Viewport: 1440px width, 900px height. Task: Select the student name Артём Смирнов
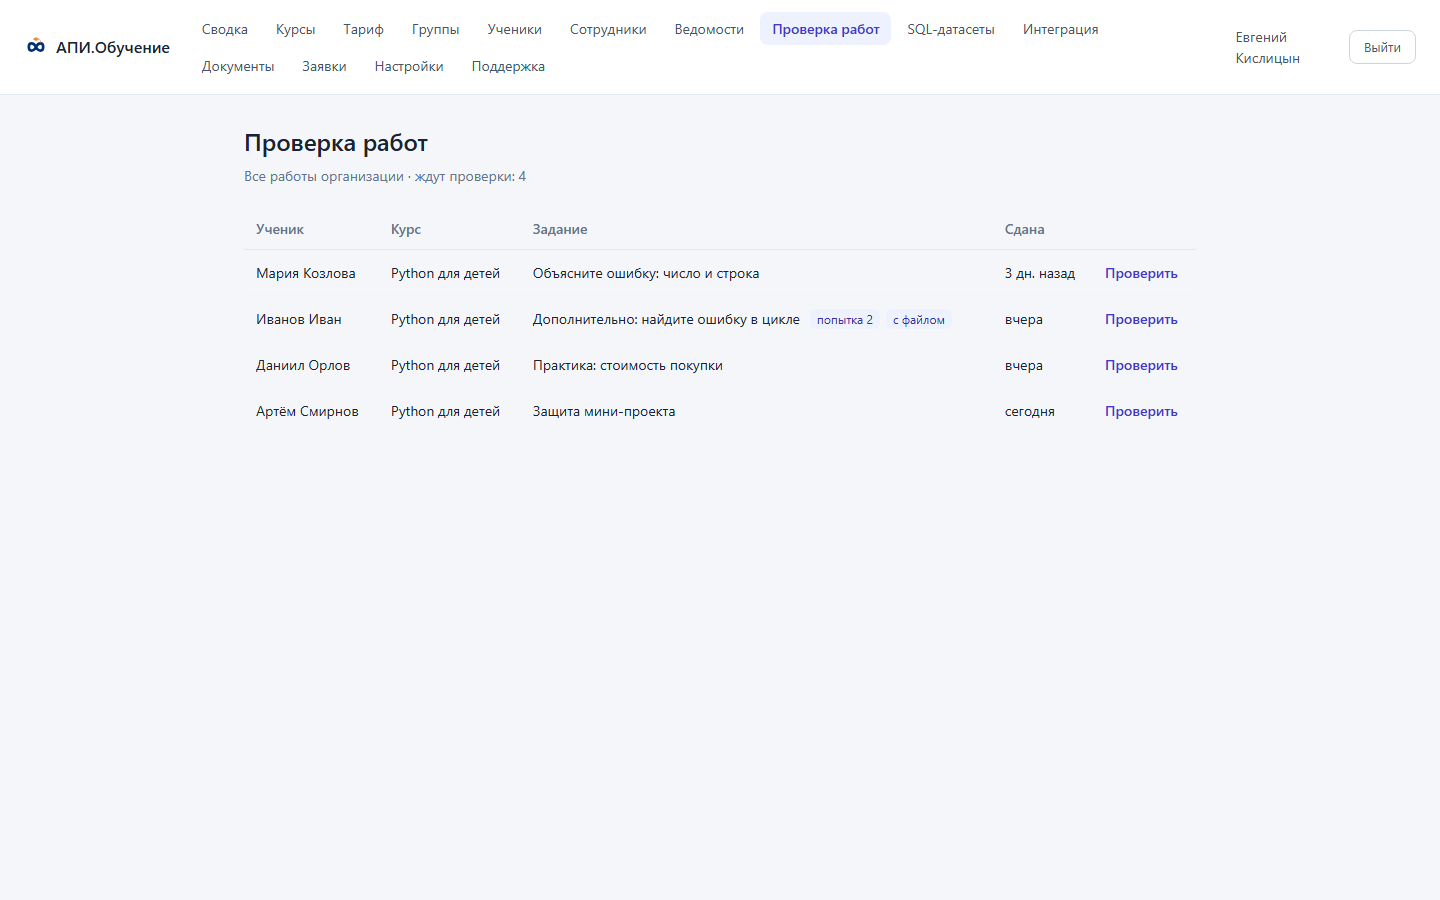[307, 411]
